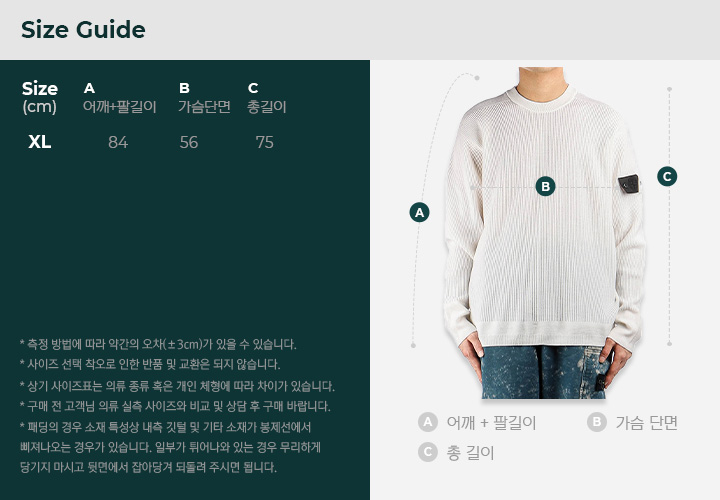Click the legend text 가슴 단면

(647, 422)
